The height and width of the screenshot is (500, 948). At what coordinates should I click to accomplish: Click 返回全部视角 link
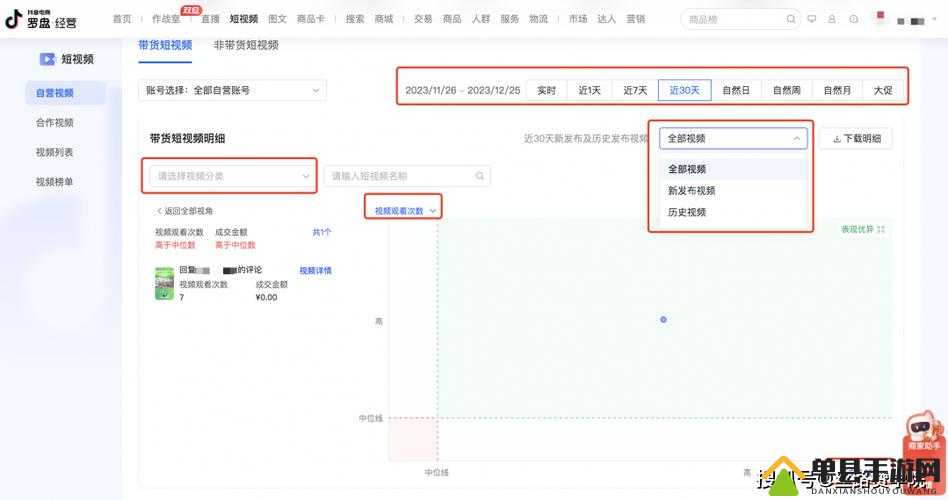(185, 211)
